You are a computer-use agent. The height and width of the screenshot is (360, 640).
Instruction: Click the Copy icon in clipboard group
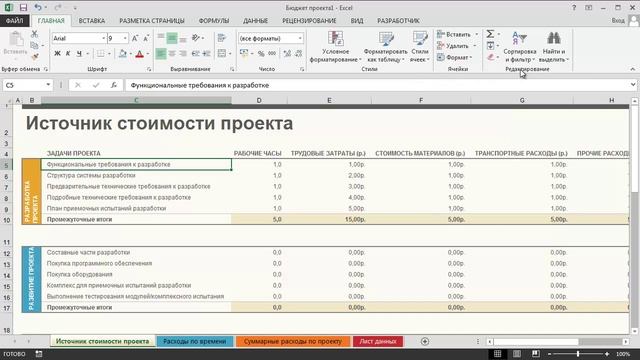pos(34,46)
